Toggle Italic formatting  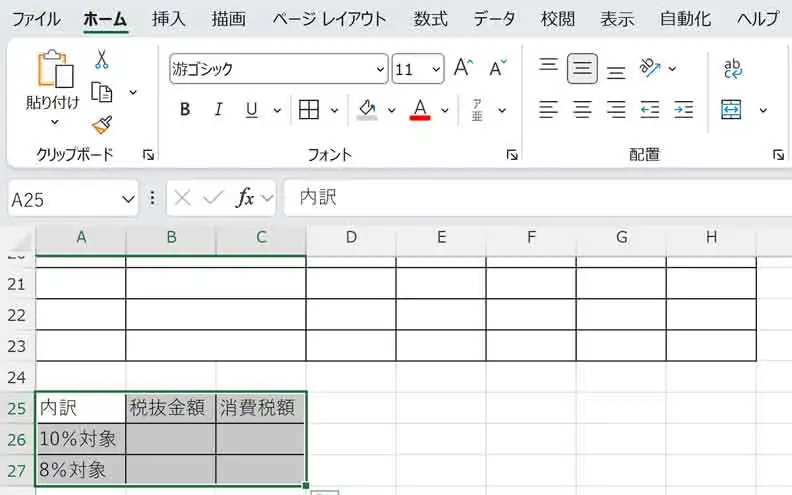[217, 110]
